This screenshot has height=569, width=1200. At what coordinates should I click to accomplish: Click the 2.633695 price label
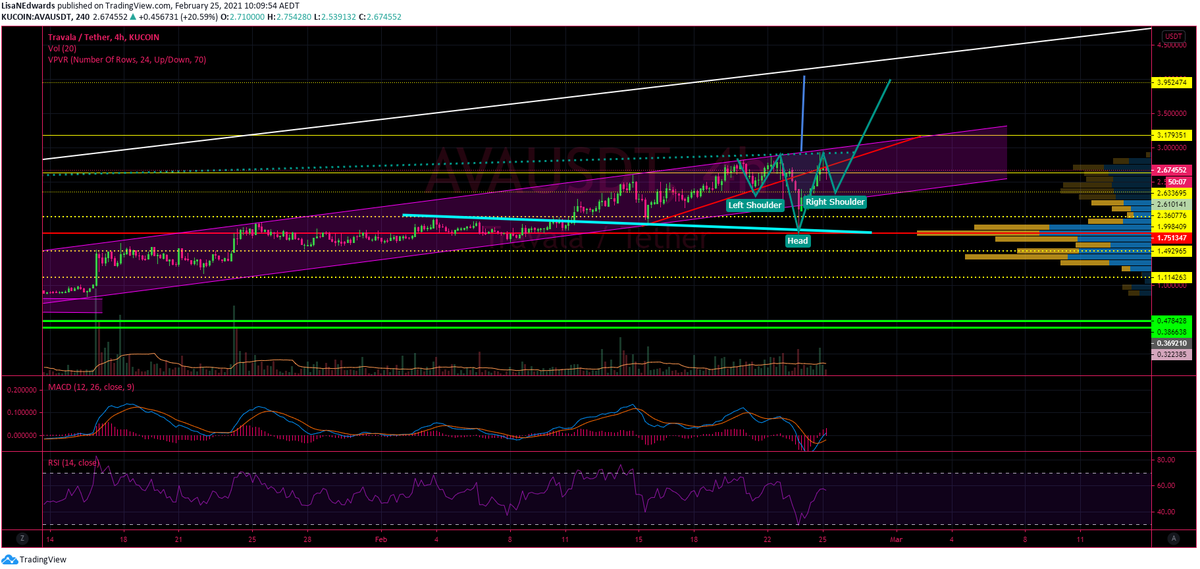(1170, 192)
